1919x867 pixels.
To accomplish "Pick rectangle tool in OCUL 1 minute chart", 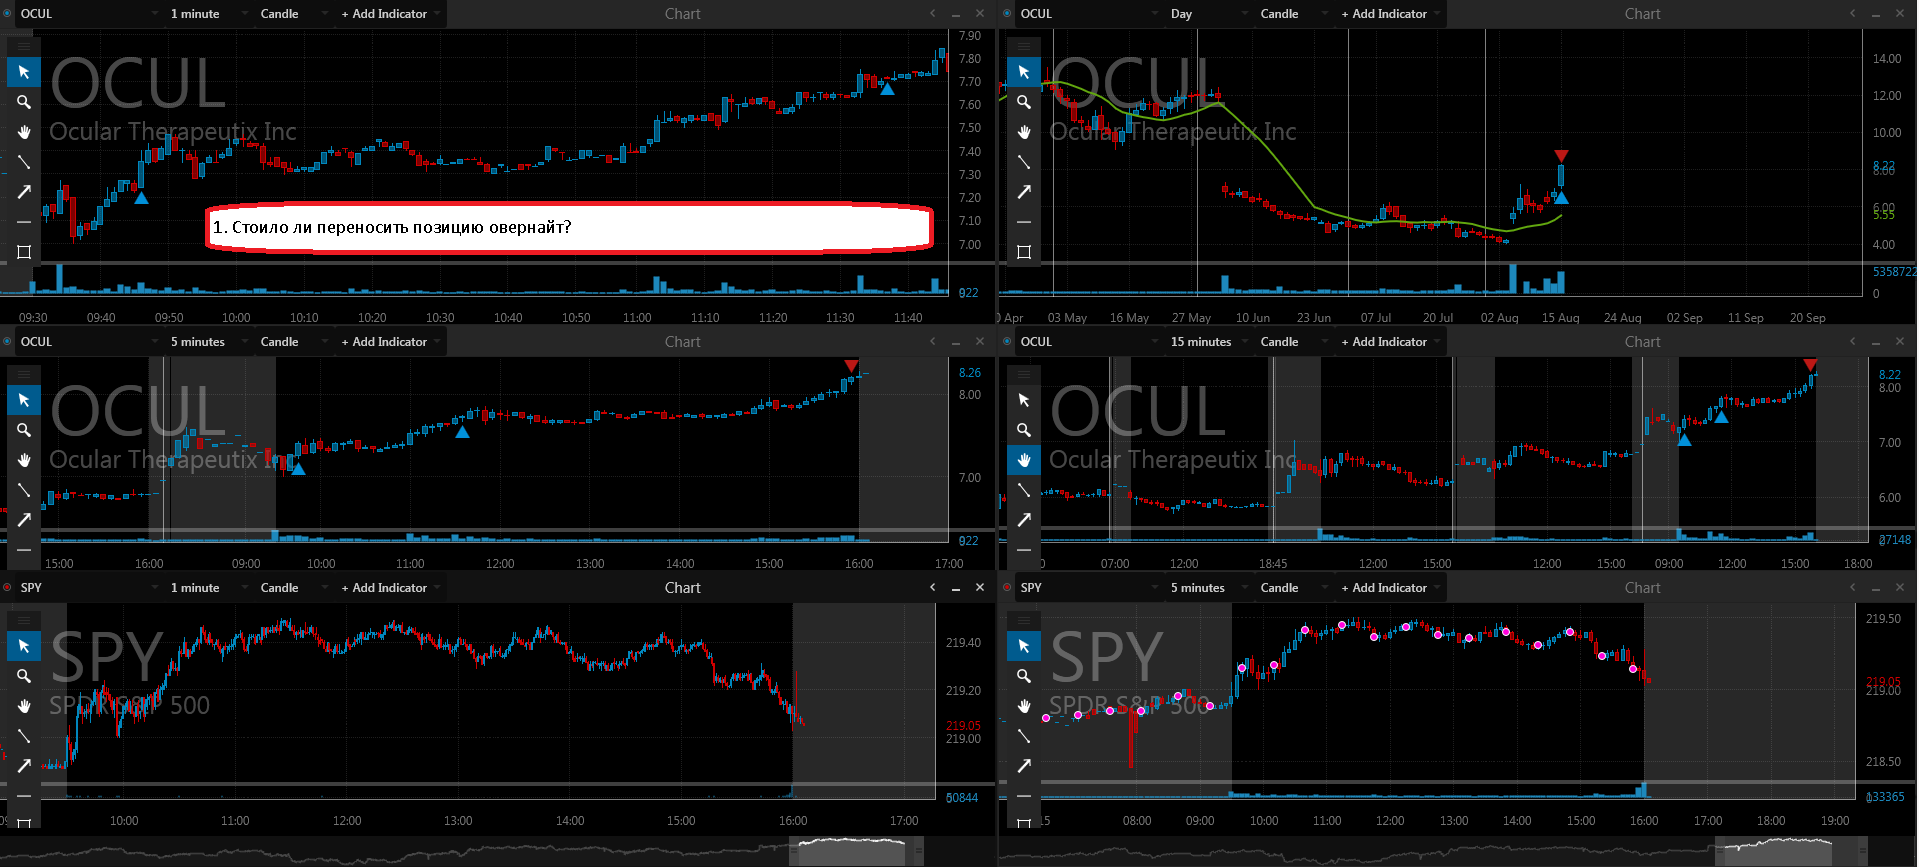I will [x=24, y=252].
